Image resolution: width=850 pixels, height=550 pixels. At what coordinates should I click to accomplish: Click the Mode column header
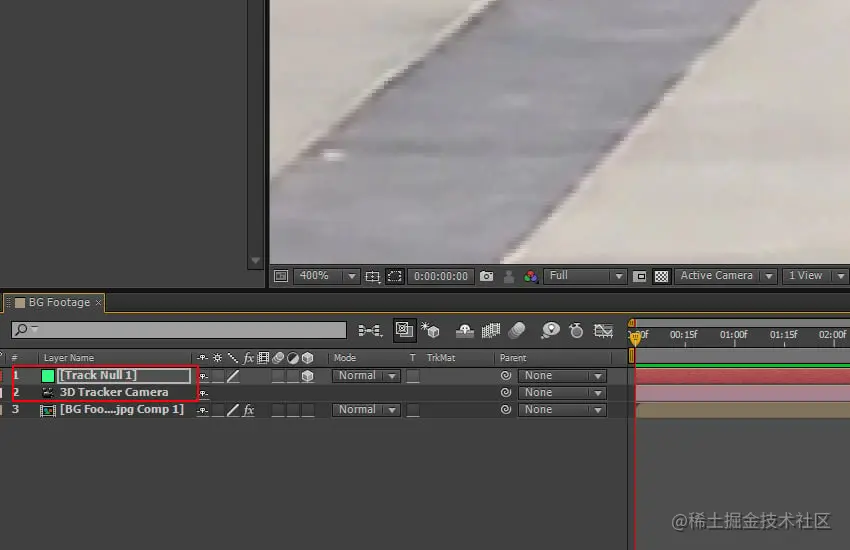(x=345, y=358)
